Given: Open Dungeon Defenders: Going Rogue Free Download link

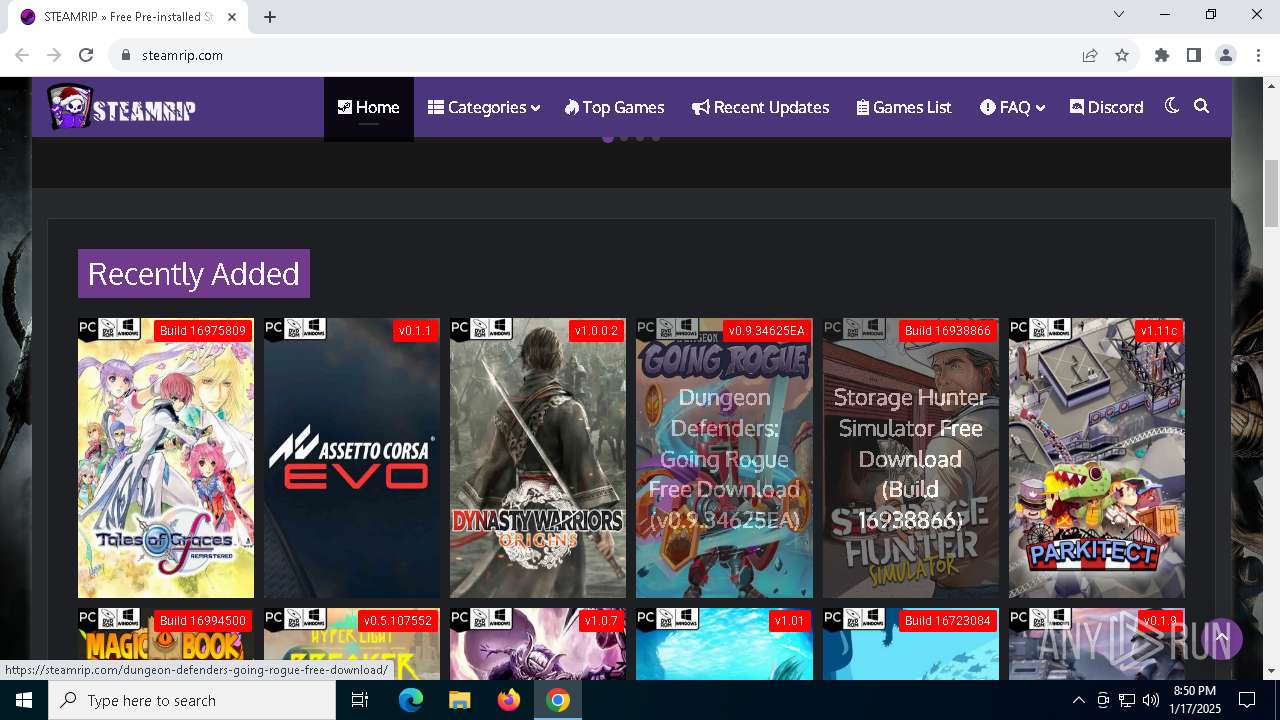Looking at the screenshot, I should (x=724, y=458).
